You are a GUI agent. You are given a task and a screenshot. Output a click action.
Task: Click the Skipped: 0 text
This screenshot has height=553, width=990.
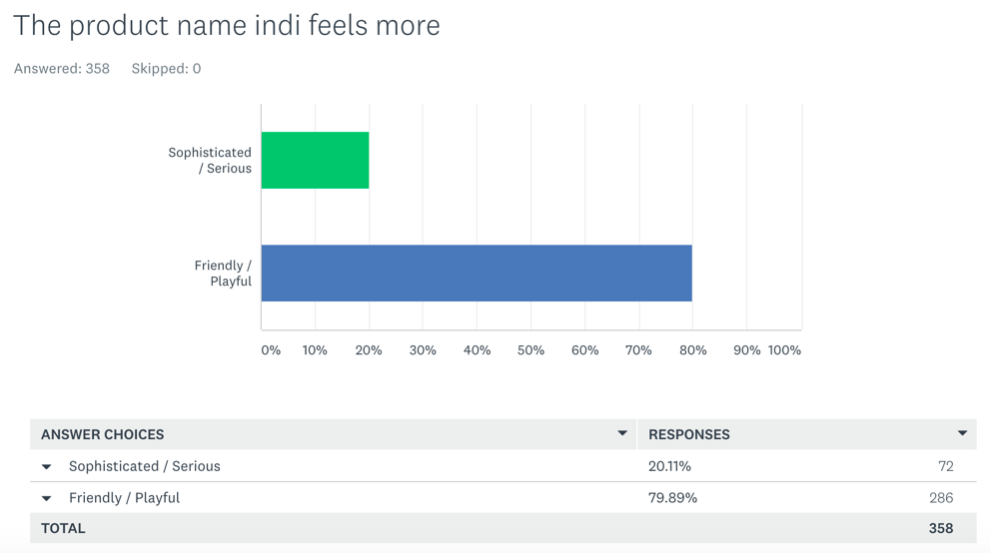(166, 68)
